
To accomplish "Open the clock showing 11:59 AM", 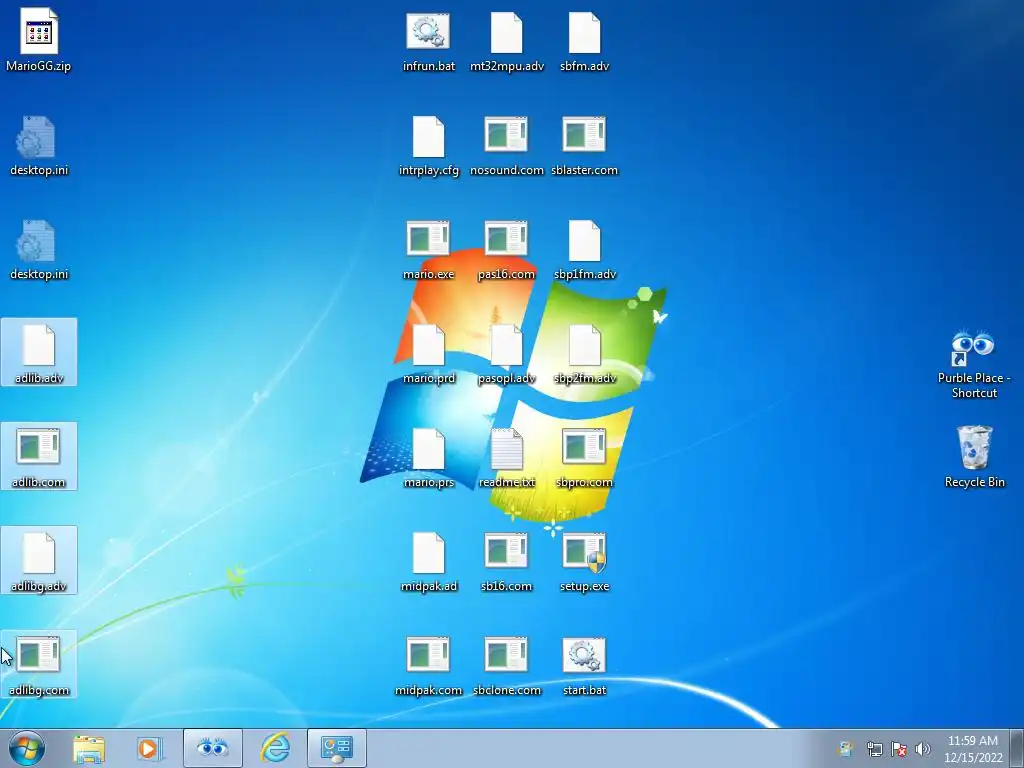I will click(972, 749).
